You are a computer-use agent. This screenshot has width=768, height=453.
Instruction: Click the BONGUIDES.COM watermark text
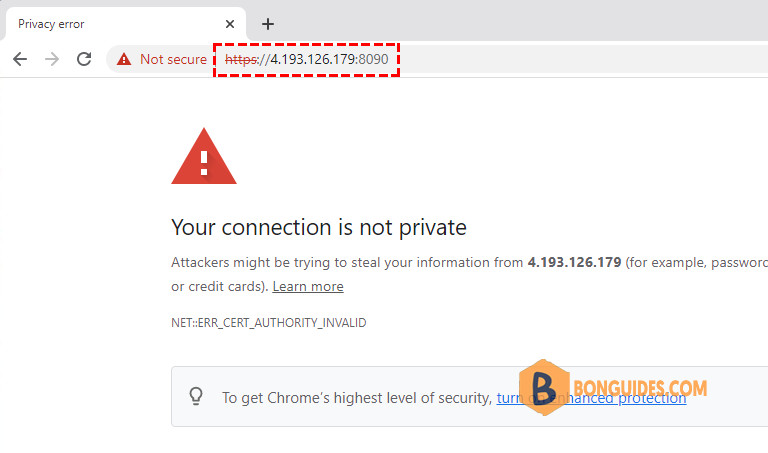coord(640,388)
